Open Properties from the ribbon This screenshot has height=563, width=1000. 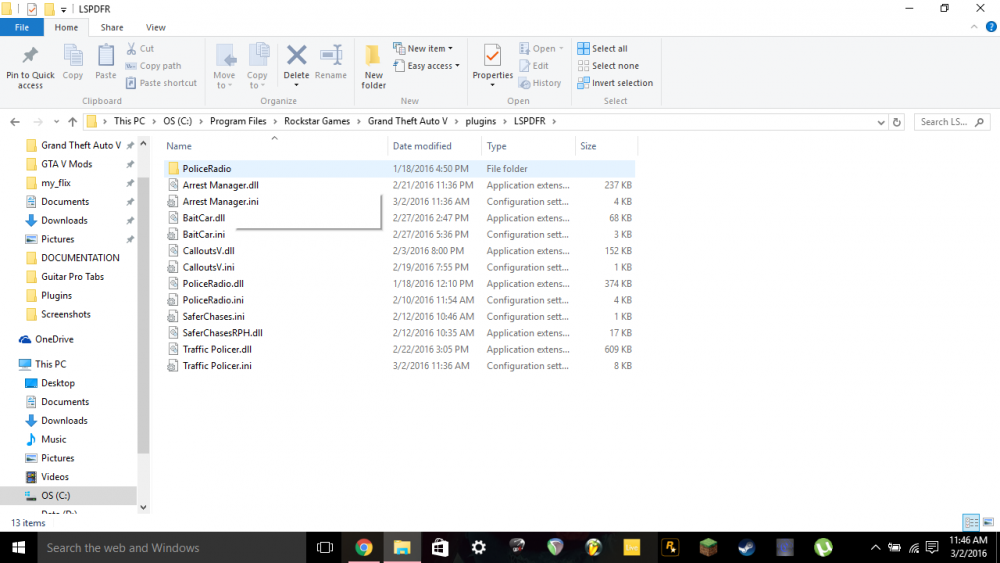[492, 65]
